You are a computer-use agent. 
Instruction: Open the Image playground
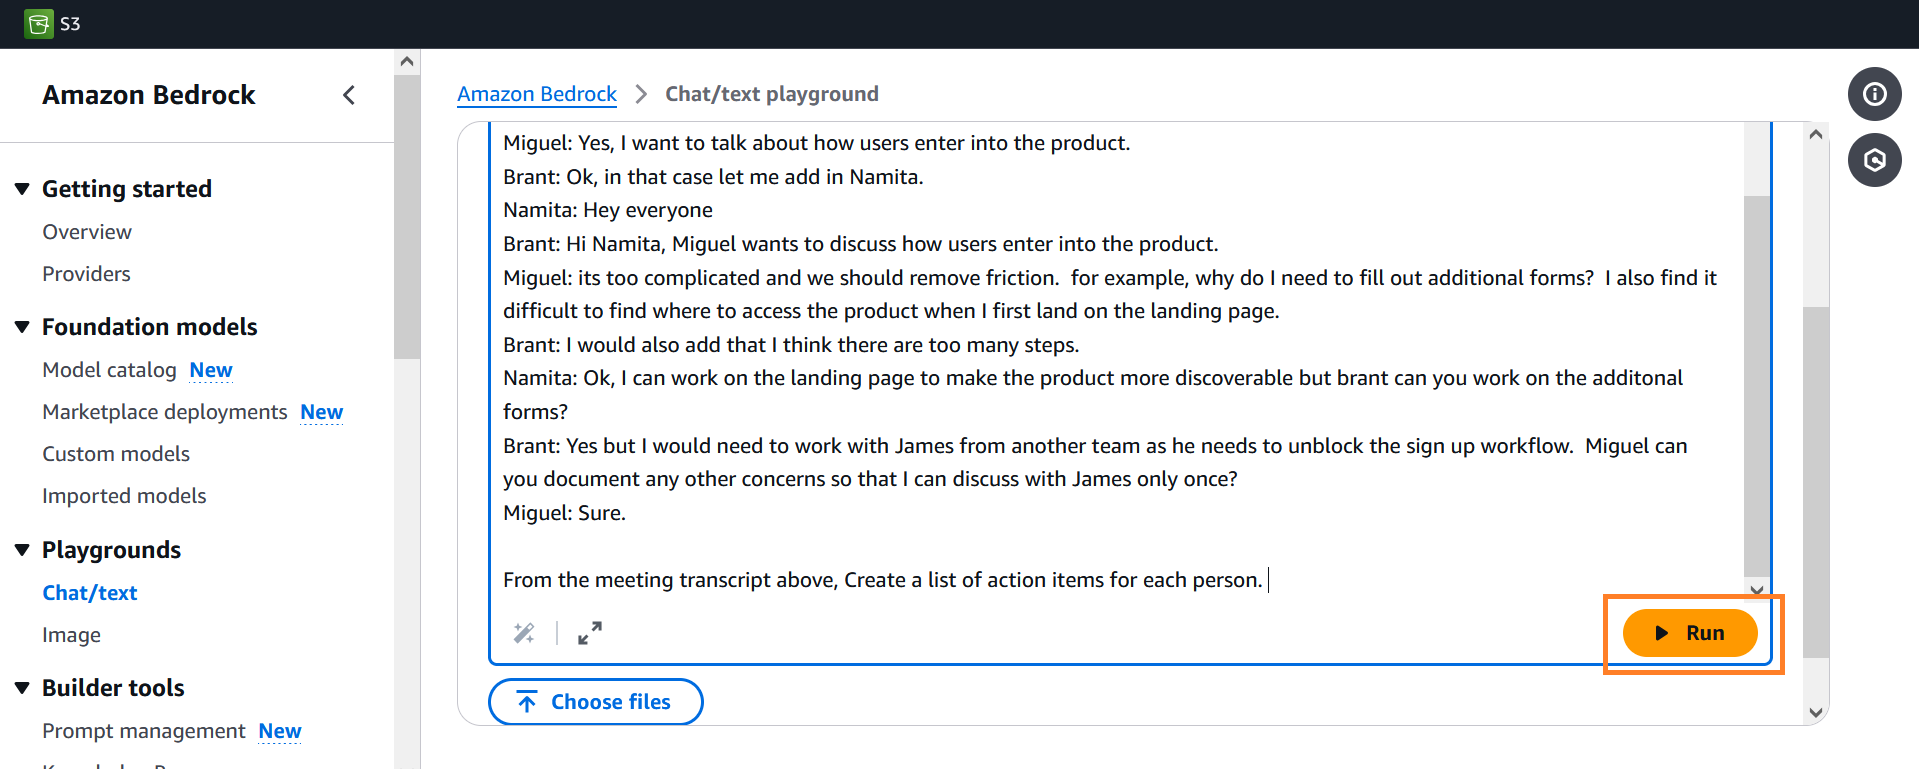click(71, 635)
